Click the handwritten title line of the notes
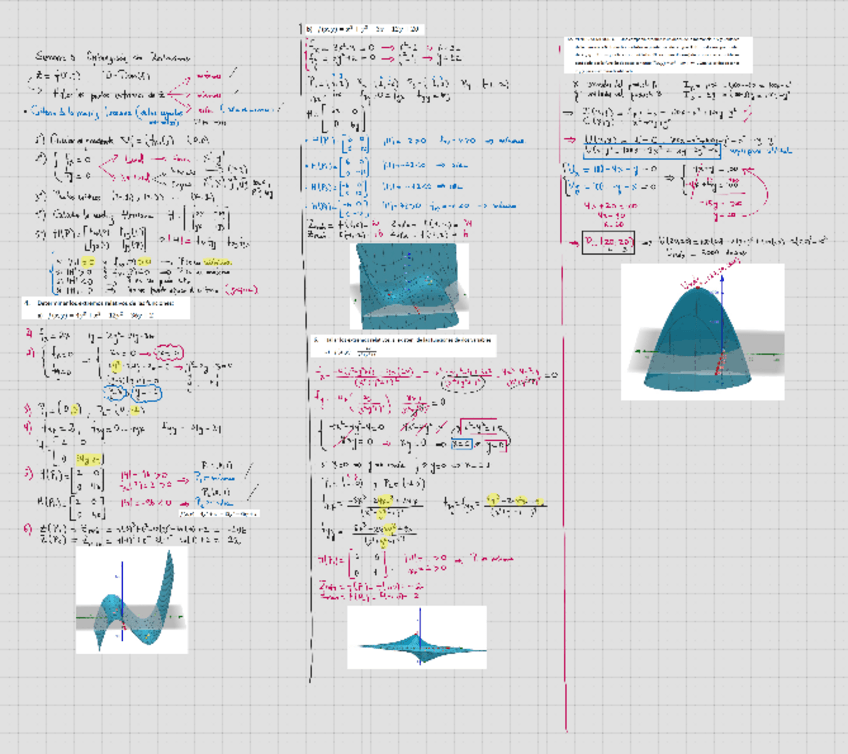 (113, 57)
